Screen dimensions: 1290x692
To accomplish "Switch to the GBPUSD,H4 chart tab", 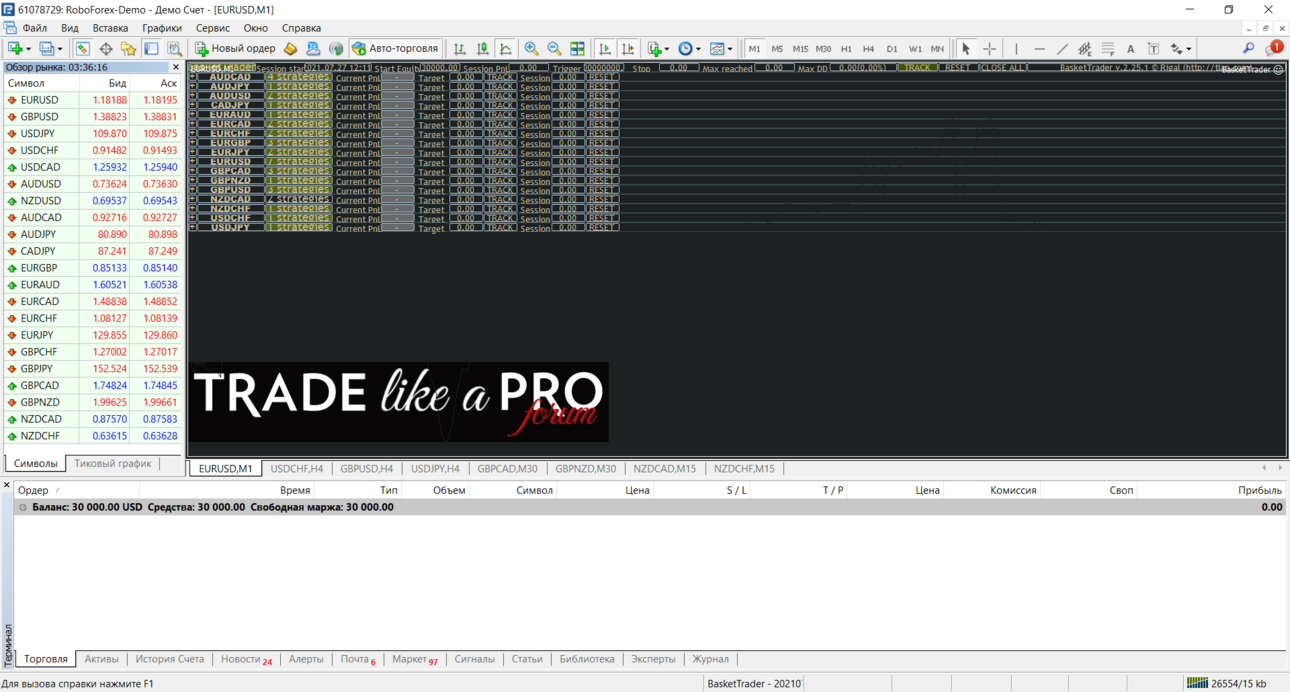I will 366,468.
